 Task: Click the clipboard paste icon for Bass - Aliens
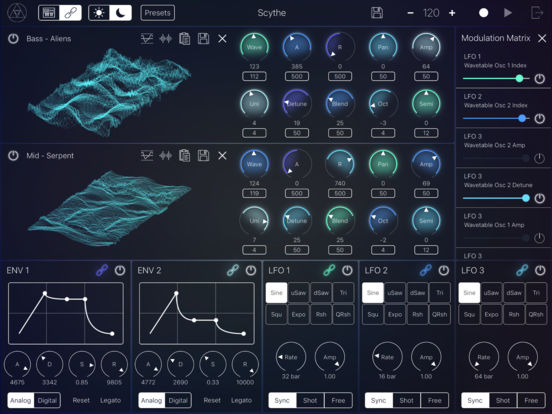184,38
